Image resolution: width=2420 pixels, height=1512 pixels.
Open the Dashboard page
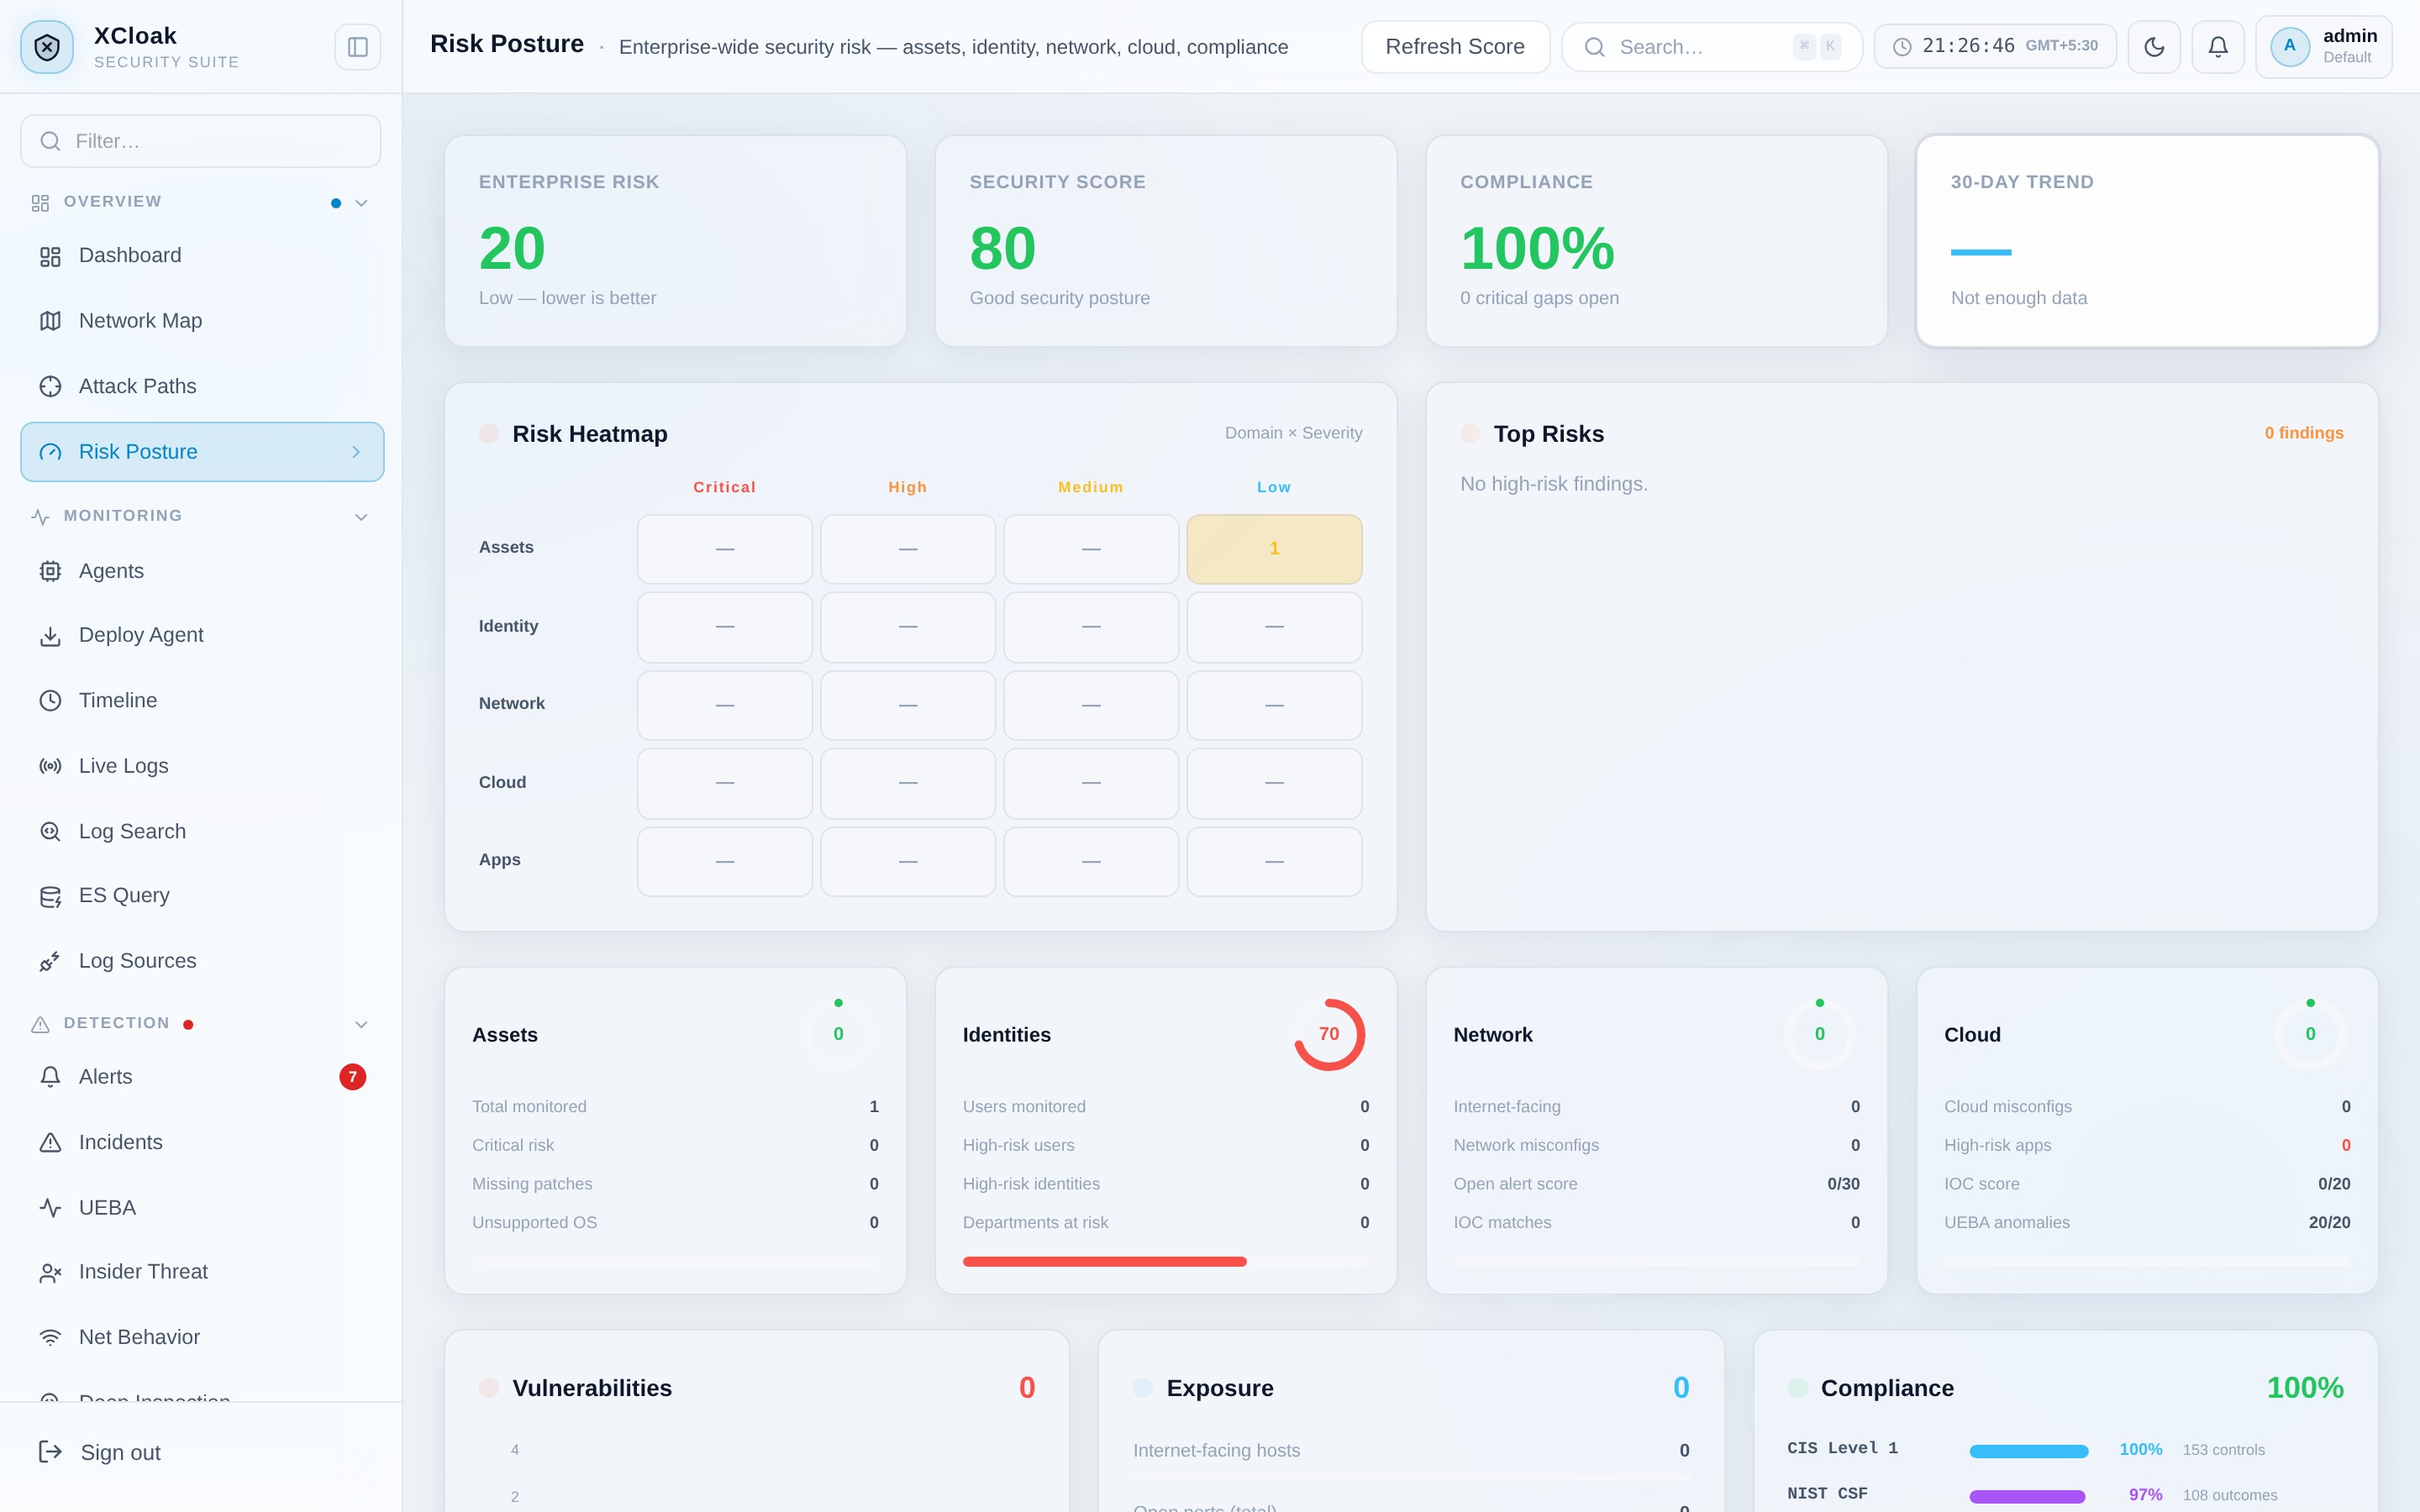202,256
